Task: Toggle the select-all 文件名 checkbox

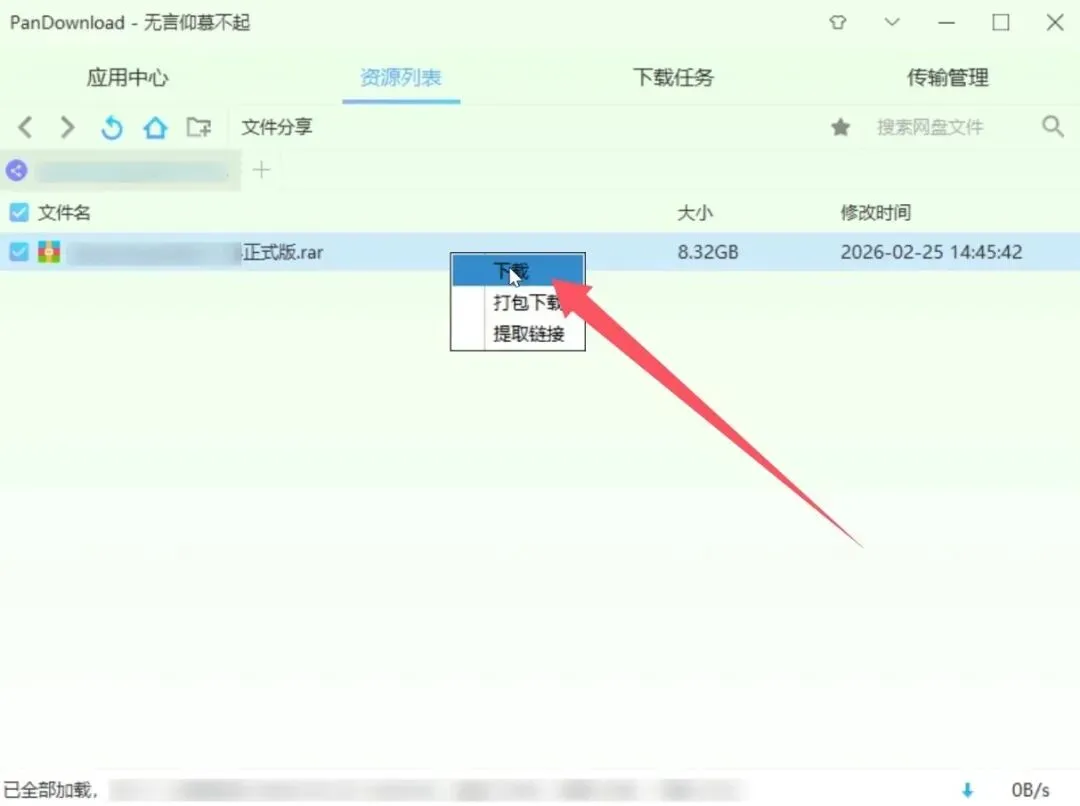Action: pyautogui.click(x=19, y=212)
